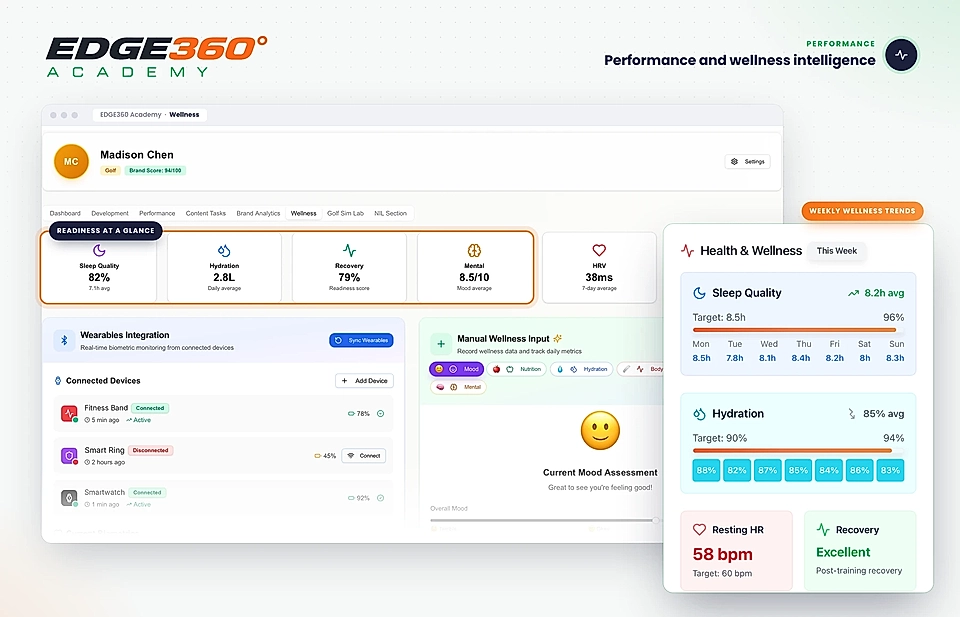The height and width of the screenshot is (617, 960).
Task: Click the smiley mood emoji
Action: pos(600,430)
